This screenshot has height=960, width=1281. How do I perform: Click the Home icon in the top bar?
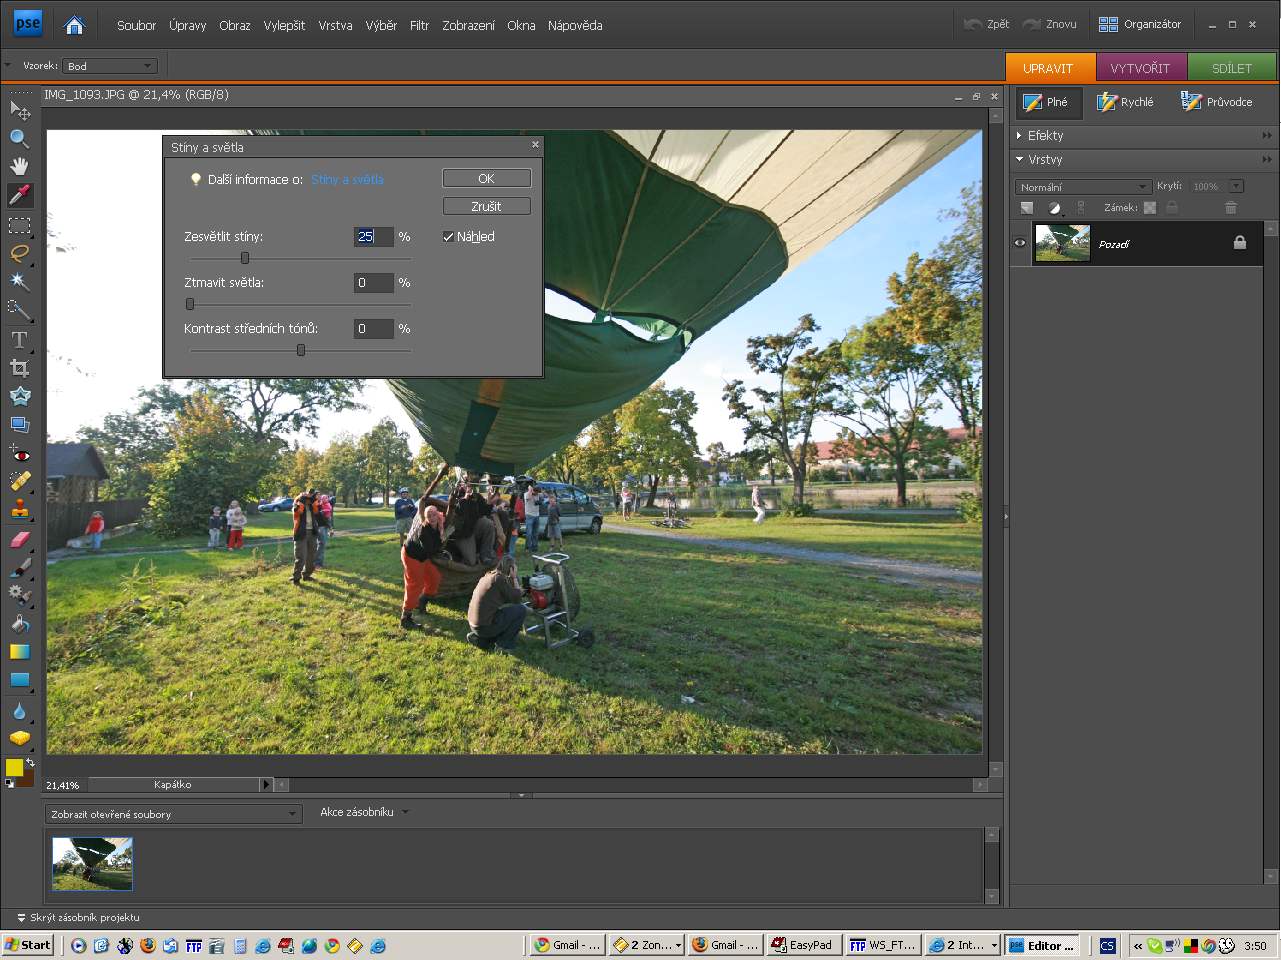74,25
